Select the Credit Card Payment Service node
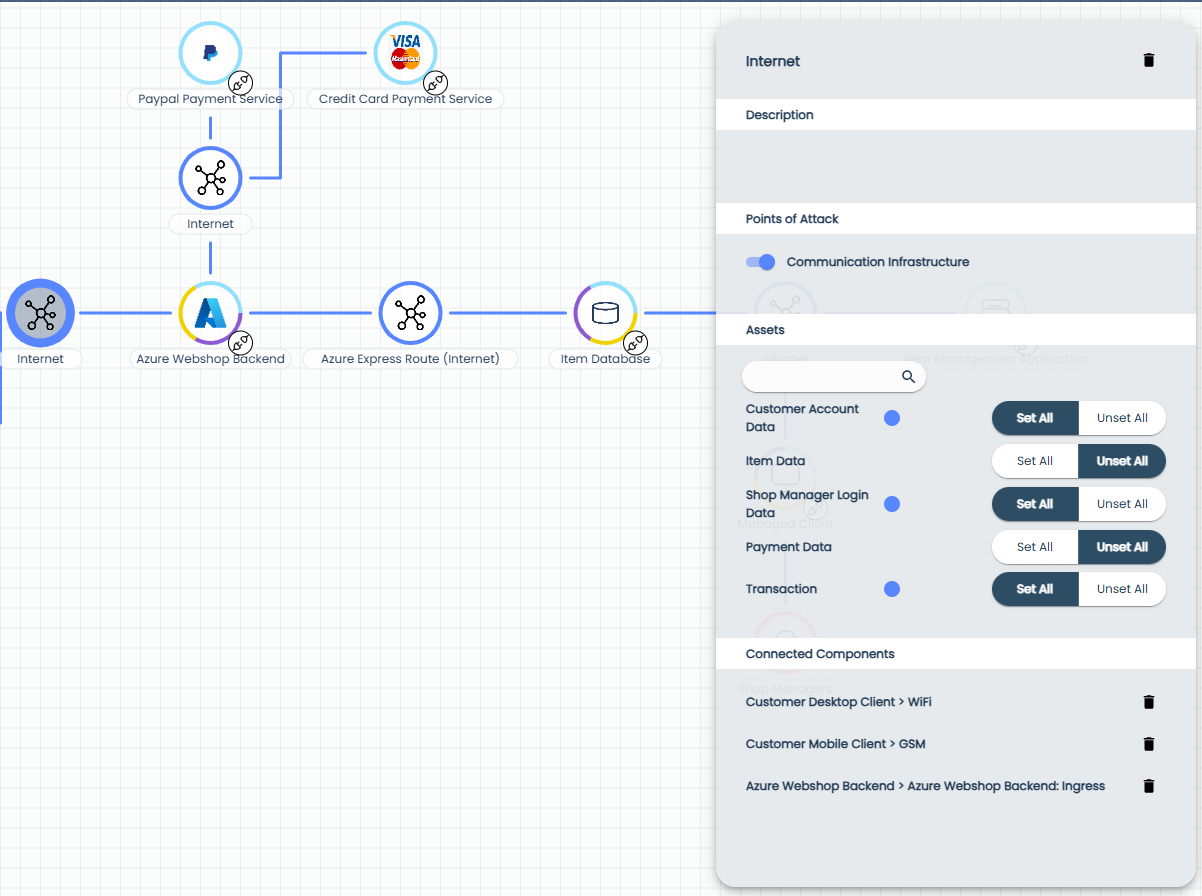This screenshot has height=896, width=1202. (x=405, y=52)
